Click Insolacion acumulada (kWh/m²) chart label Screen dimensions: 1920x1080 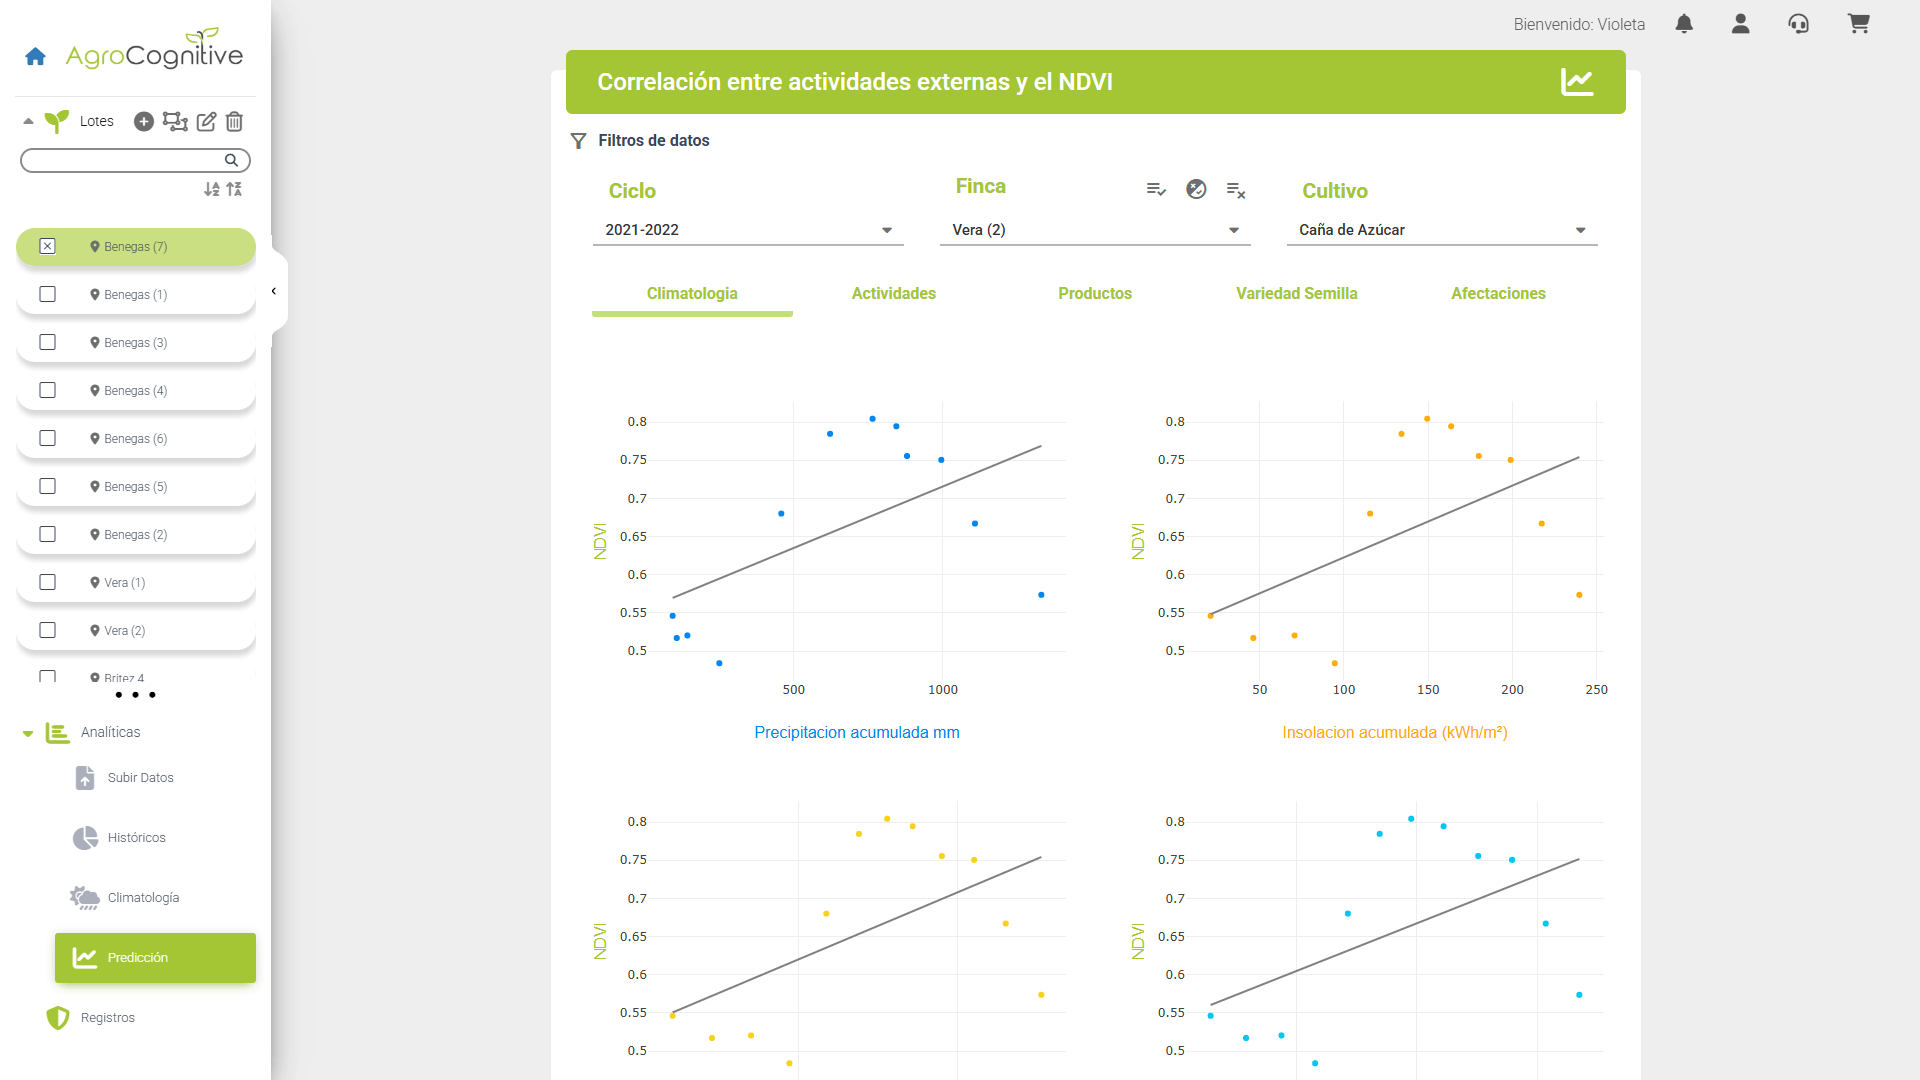1395,733
